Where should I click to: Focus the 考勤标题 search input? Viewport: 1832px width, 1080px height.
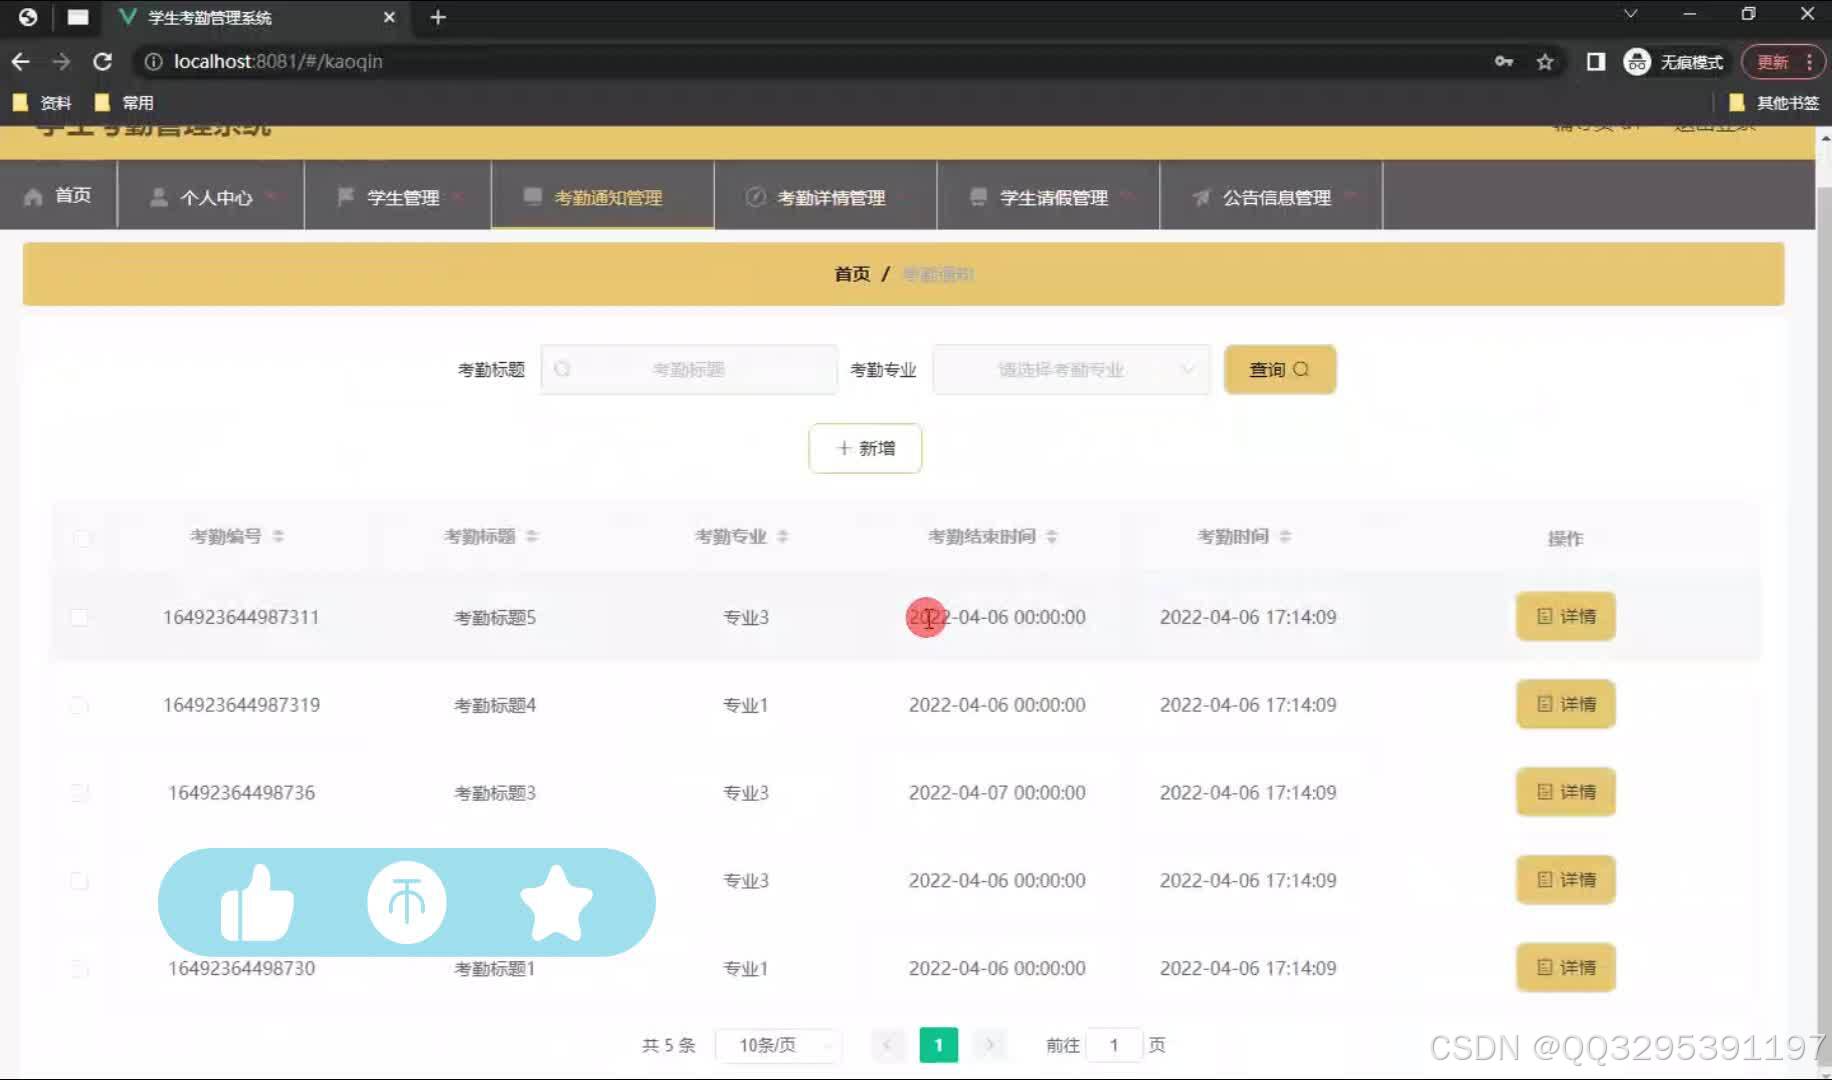(689, 370)
